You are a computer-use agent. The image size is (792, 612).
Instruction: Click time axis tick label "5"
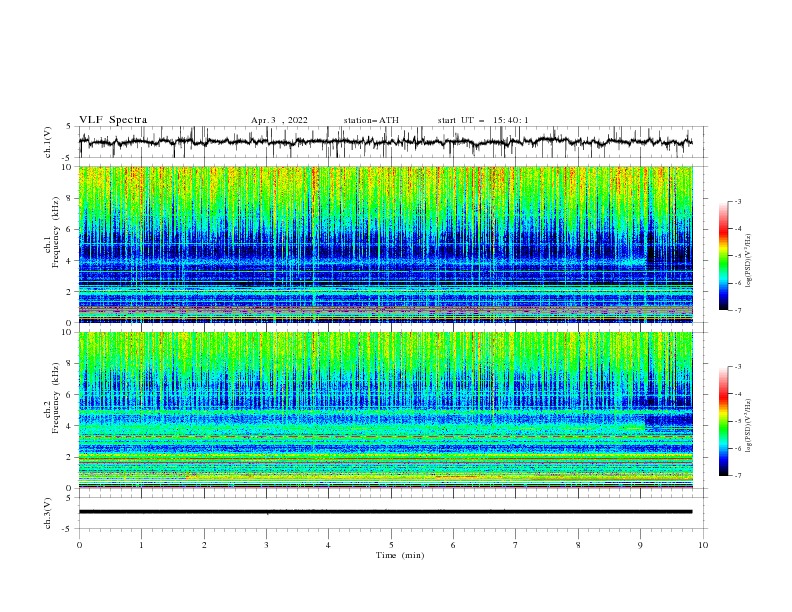(x=391, y=545)
